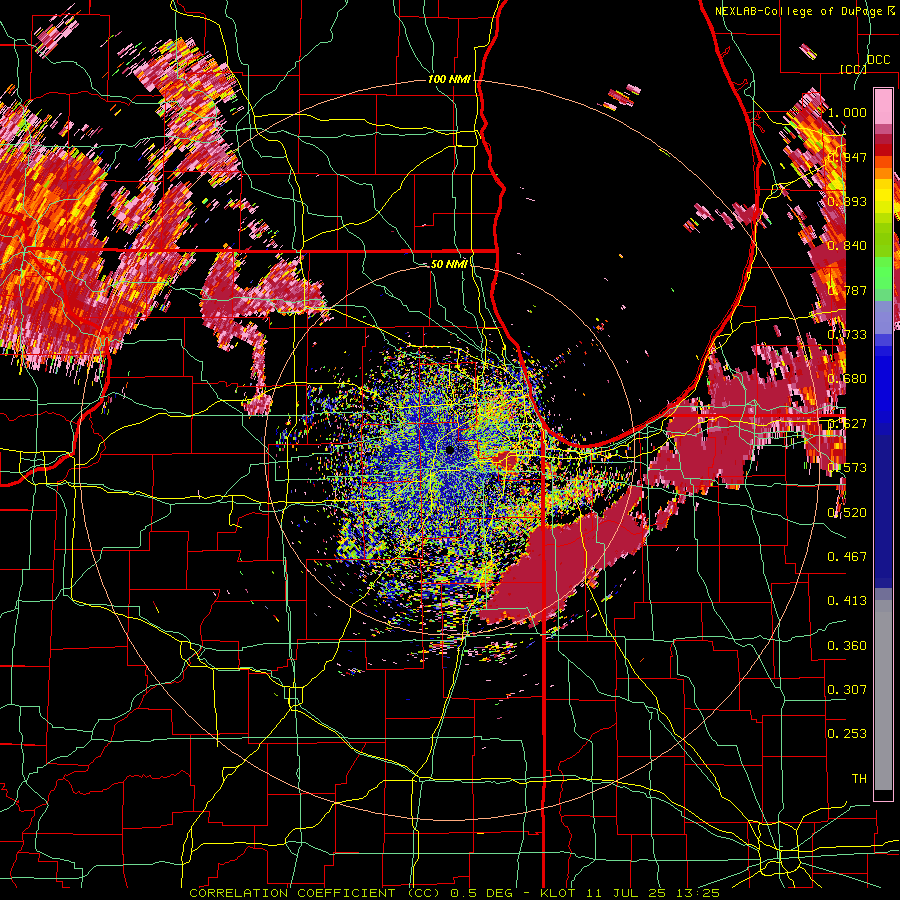Image resolution: width=900 pixels, height=900 pixels.
Task: Click the pink top segment of color bar
Action: pos(883,106)
